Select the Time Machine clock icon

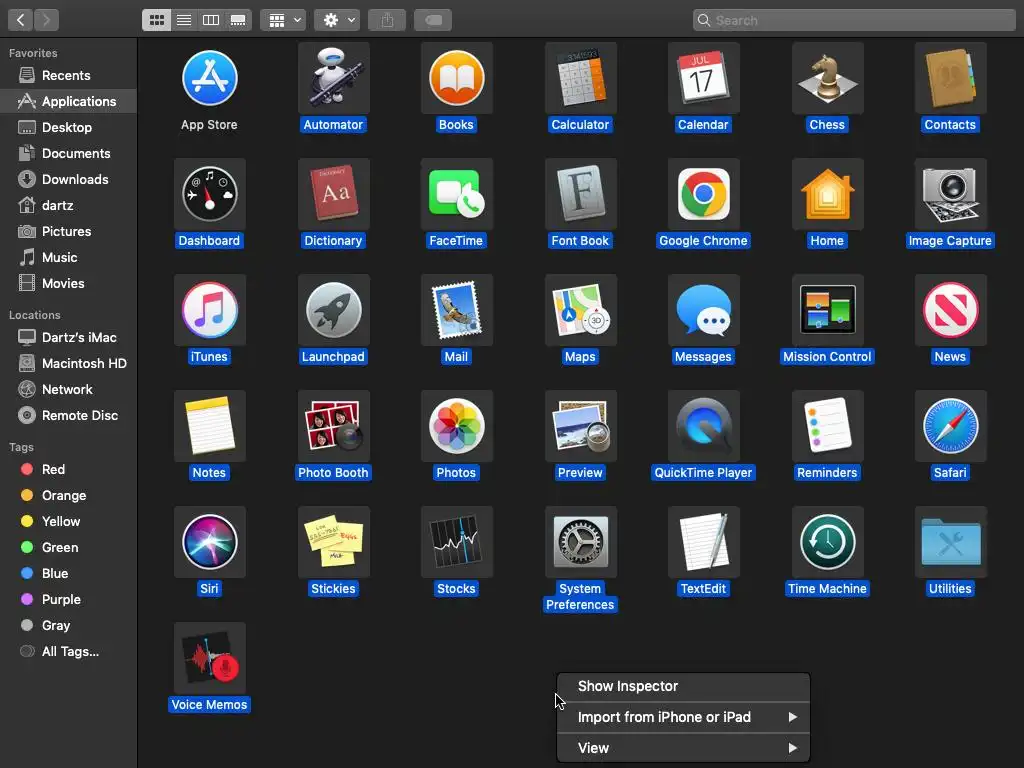827,542
